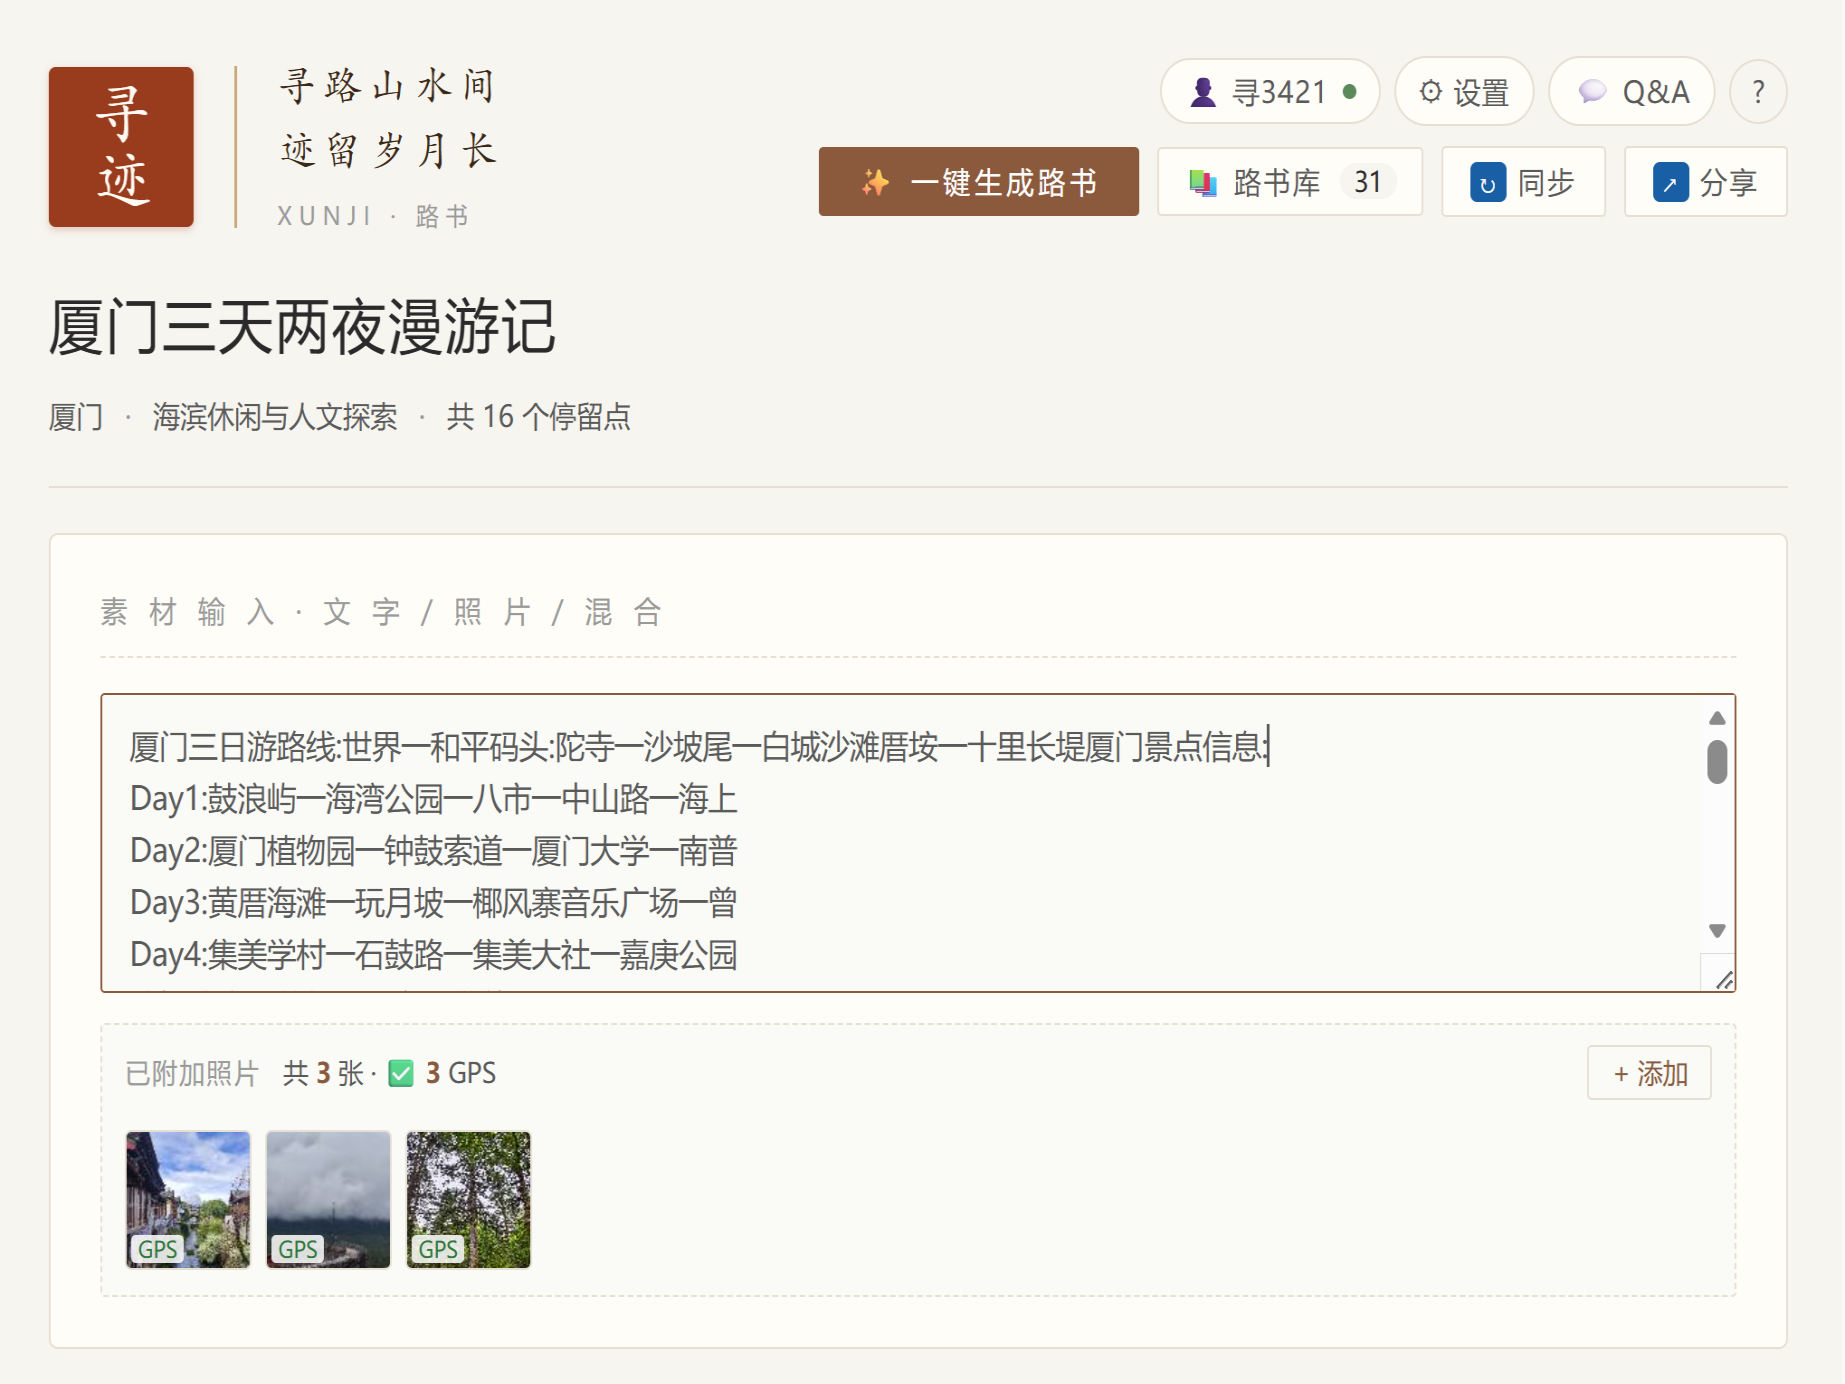
Task: Click the green GPS checkmark icon
Action: point(401,1074)
